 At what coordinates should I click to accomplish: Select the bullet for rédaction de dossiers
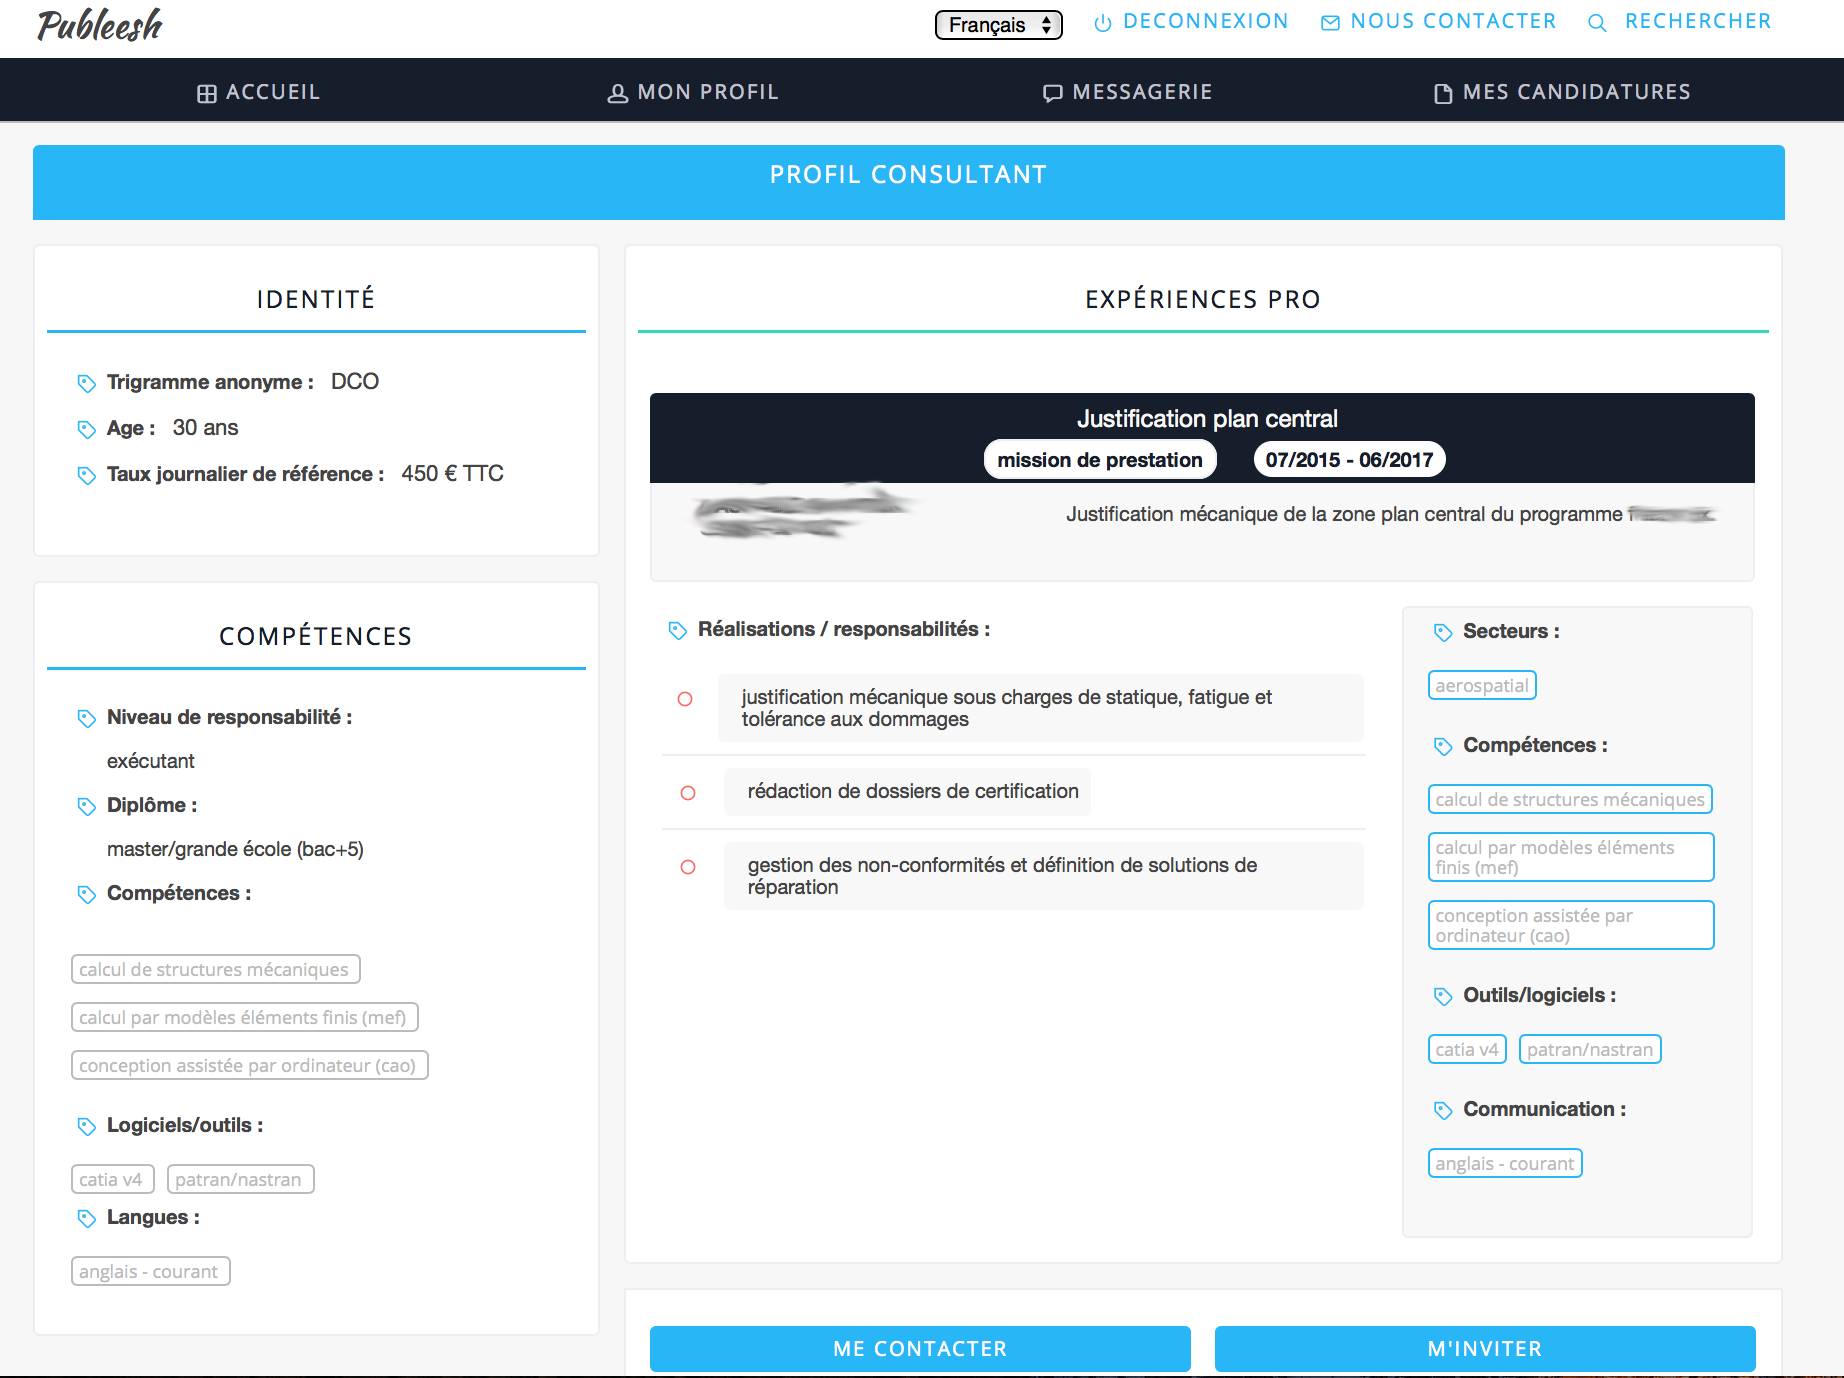(x=688, y=793)
